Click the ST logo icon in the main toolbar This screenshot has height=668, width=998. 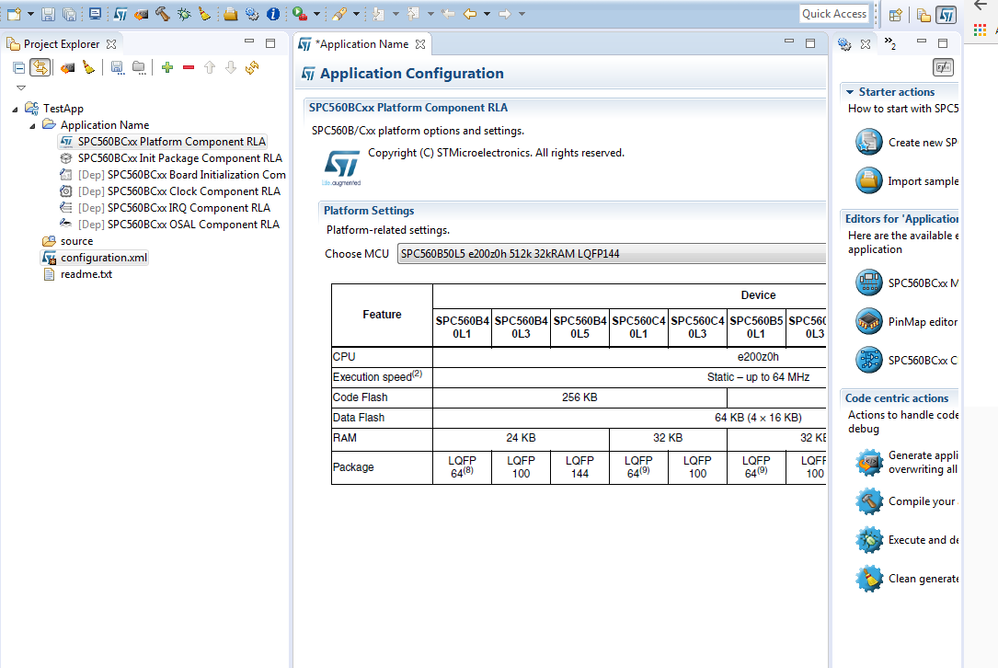coord(120,13)
